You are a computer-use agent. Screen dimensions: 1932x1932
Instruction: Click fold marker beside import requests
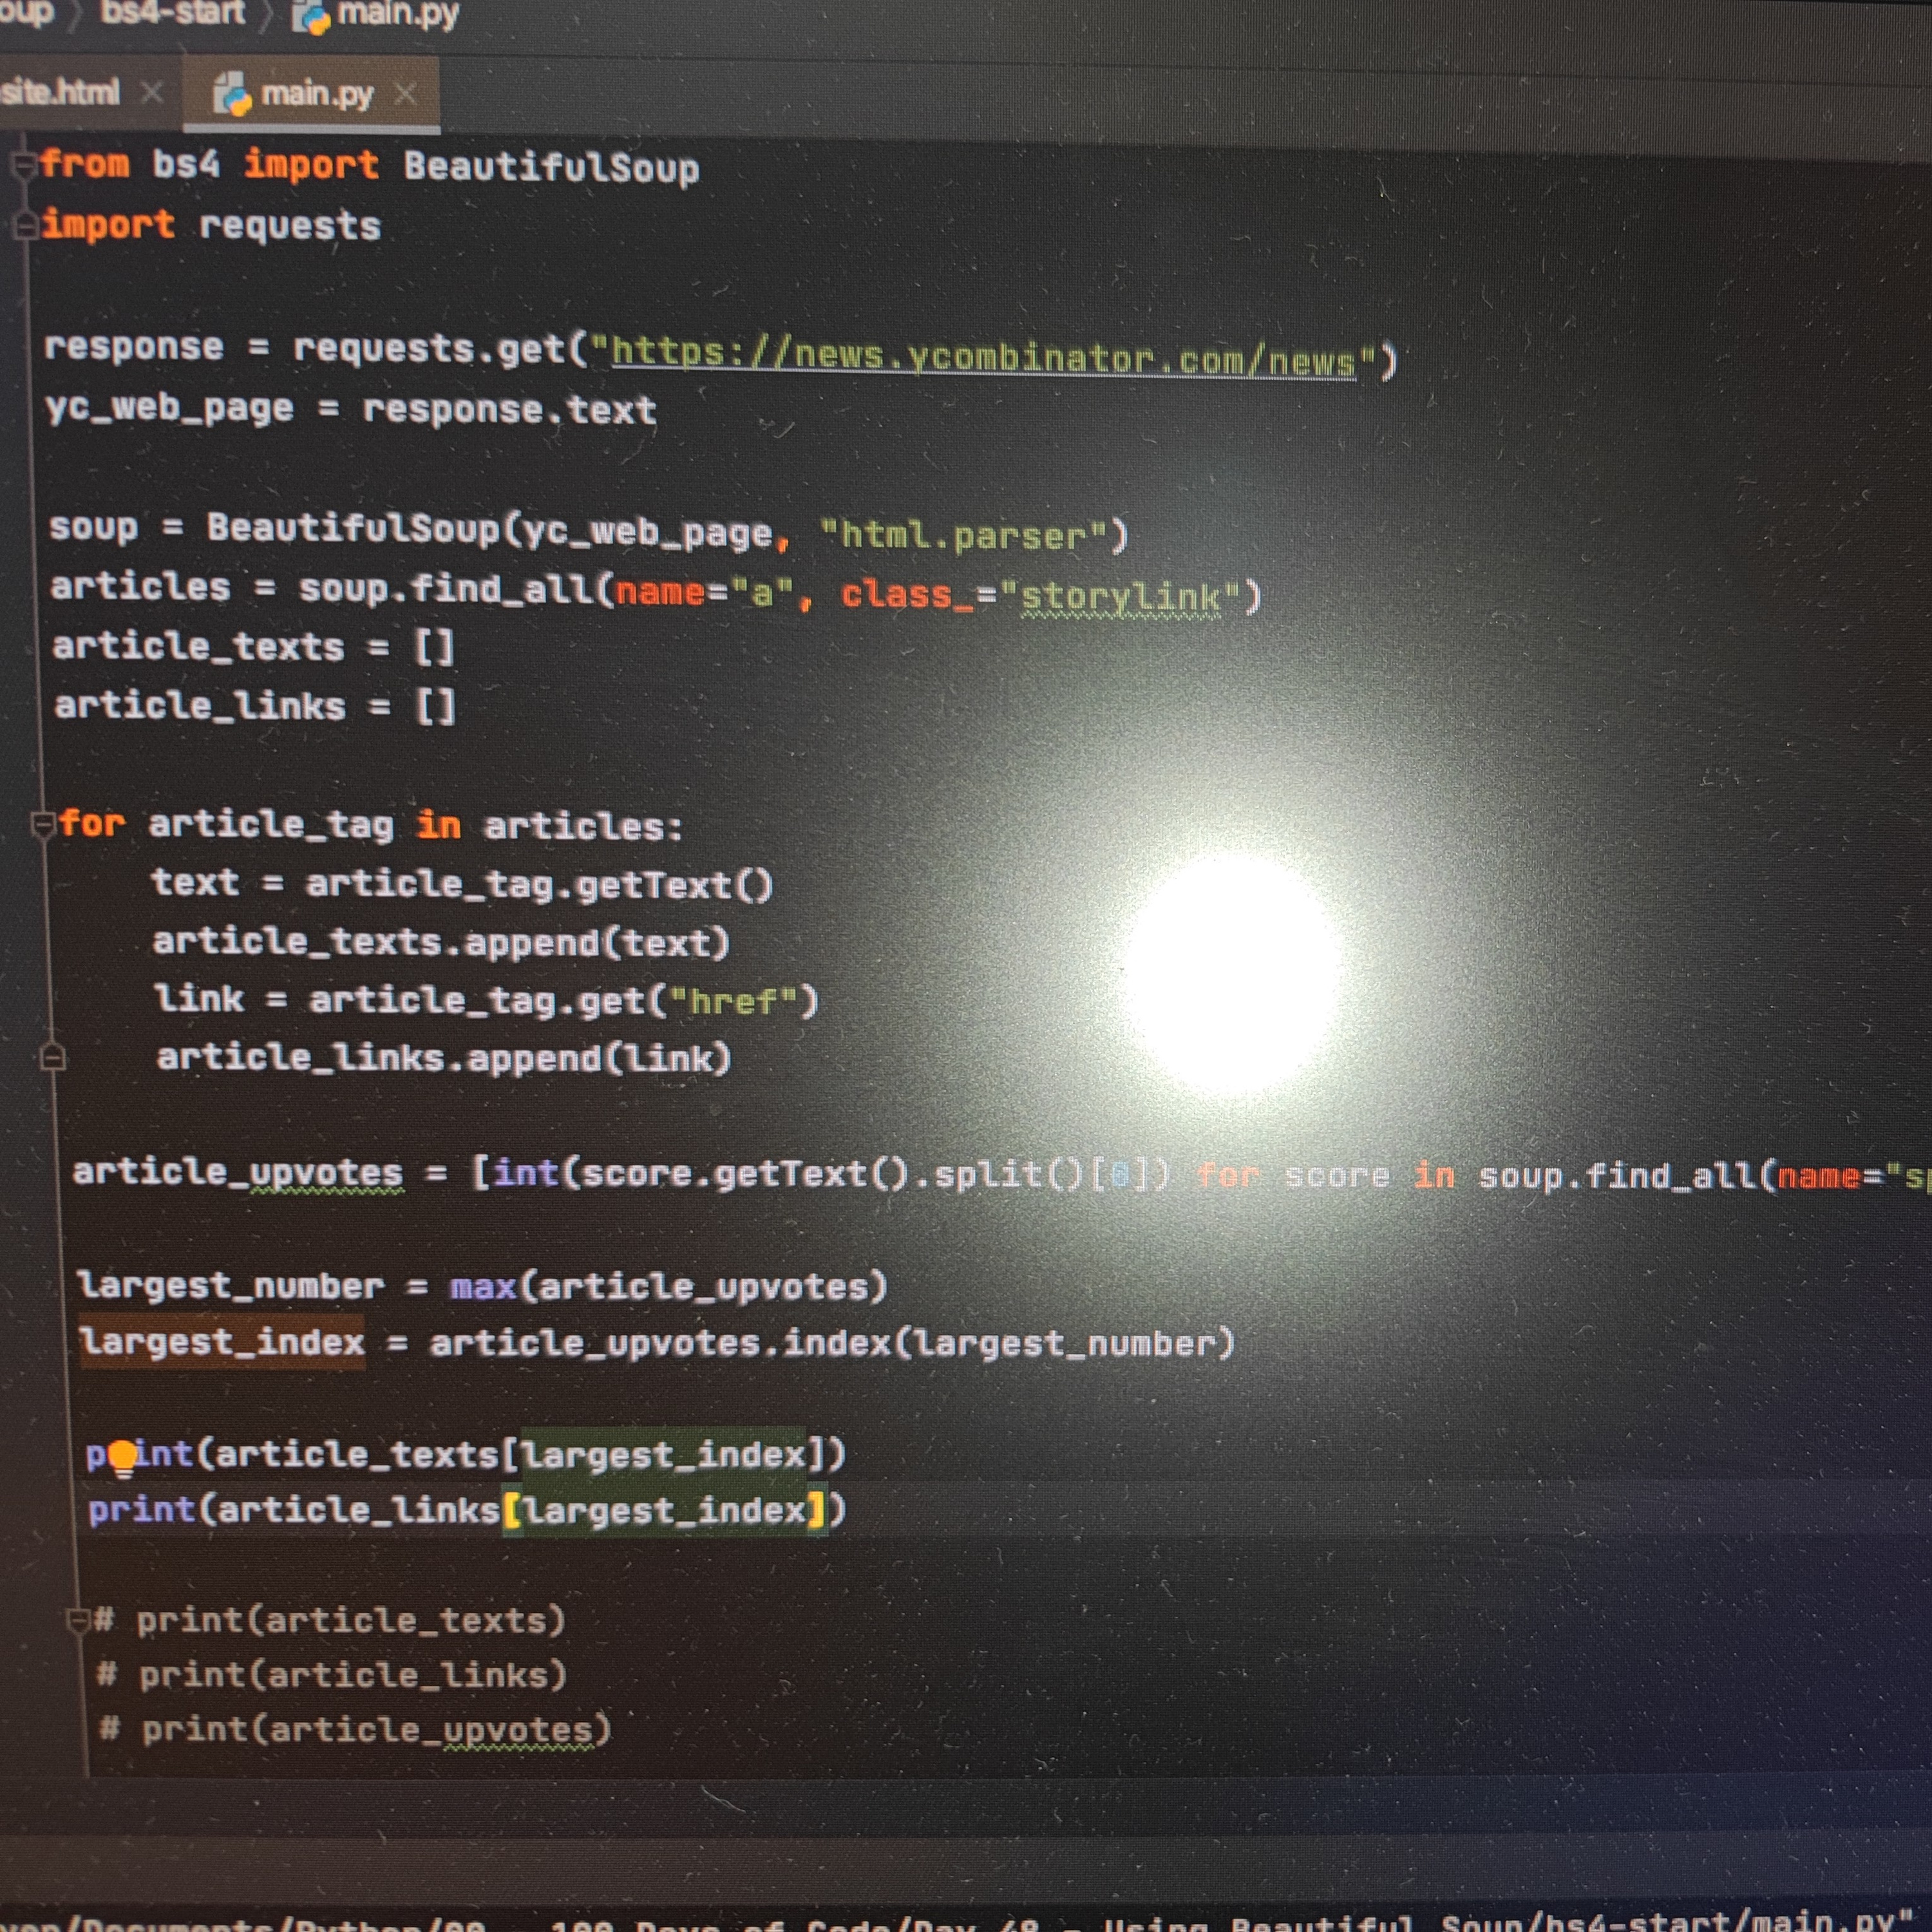tap(25, 226)
